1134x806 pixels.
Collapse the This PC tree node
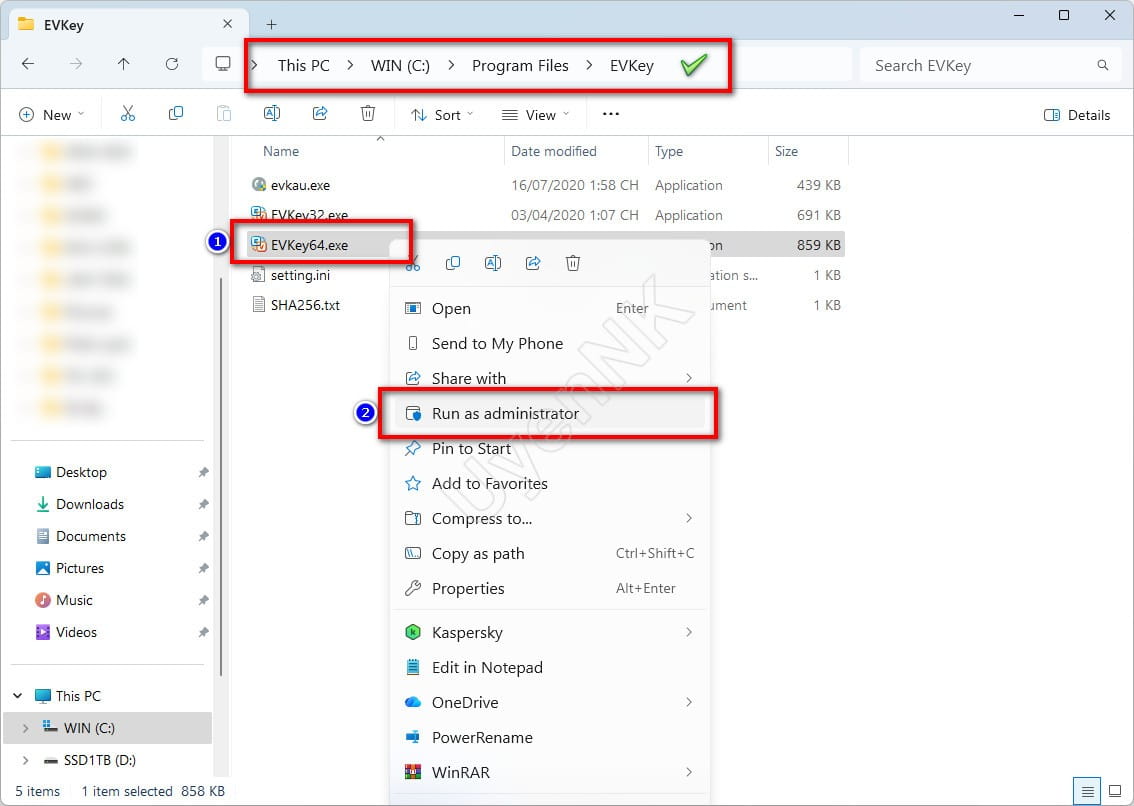tap(17, 696)
